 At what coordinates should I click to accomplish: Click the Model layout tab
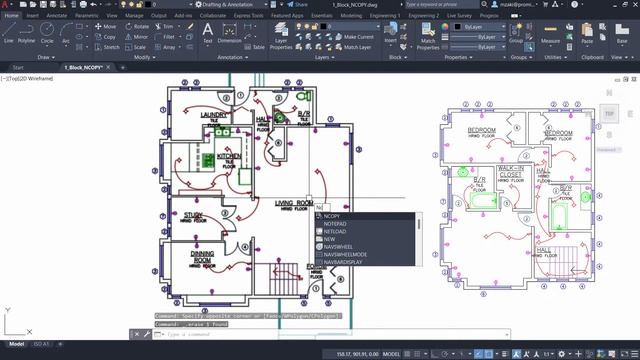(16, 344)
